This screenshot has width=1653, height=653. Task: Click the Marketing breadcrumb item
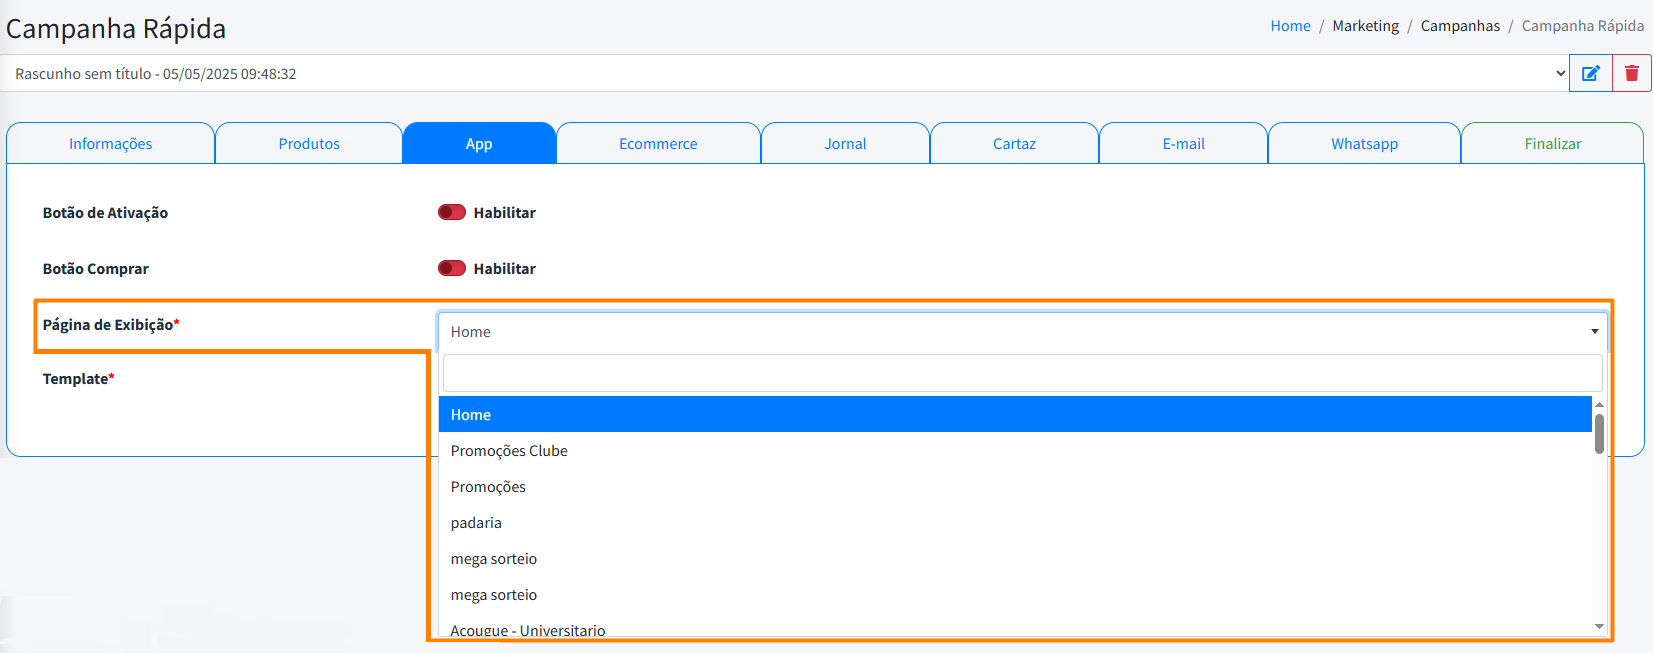(x=1365, y=26)
